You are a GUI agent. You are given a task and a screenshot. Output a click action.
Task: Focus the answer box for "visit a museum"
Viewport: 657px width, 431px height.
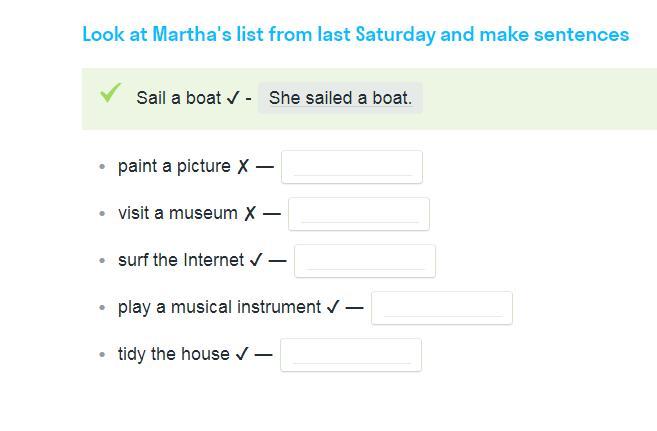tap(359, 214)
